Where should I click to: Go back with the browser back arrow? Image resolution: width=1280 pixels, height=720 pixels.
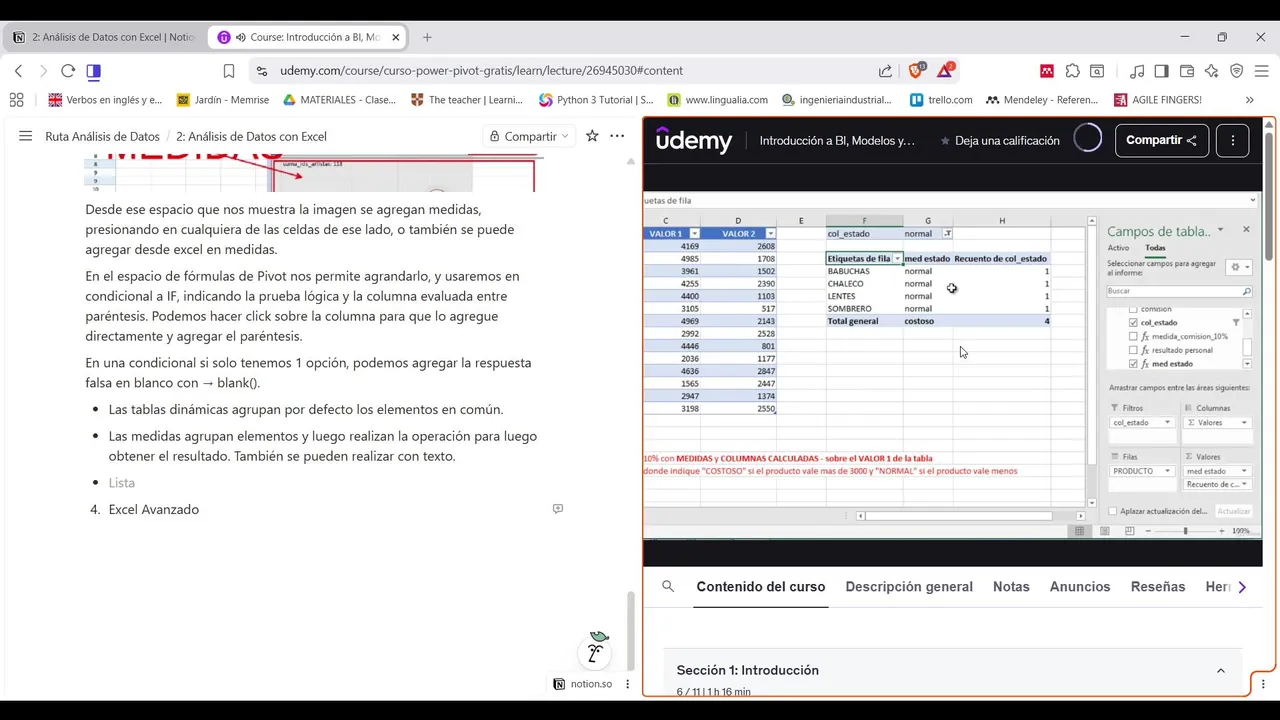[x=18, y=71]
